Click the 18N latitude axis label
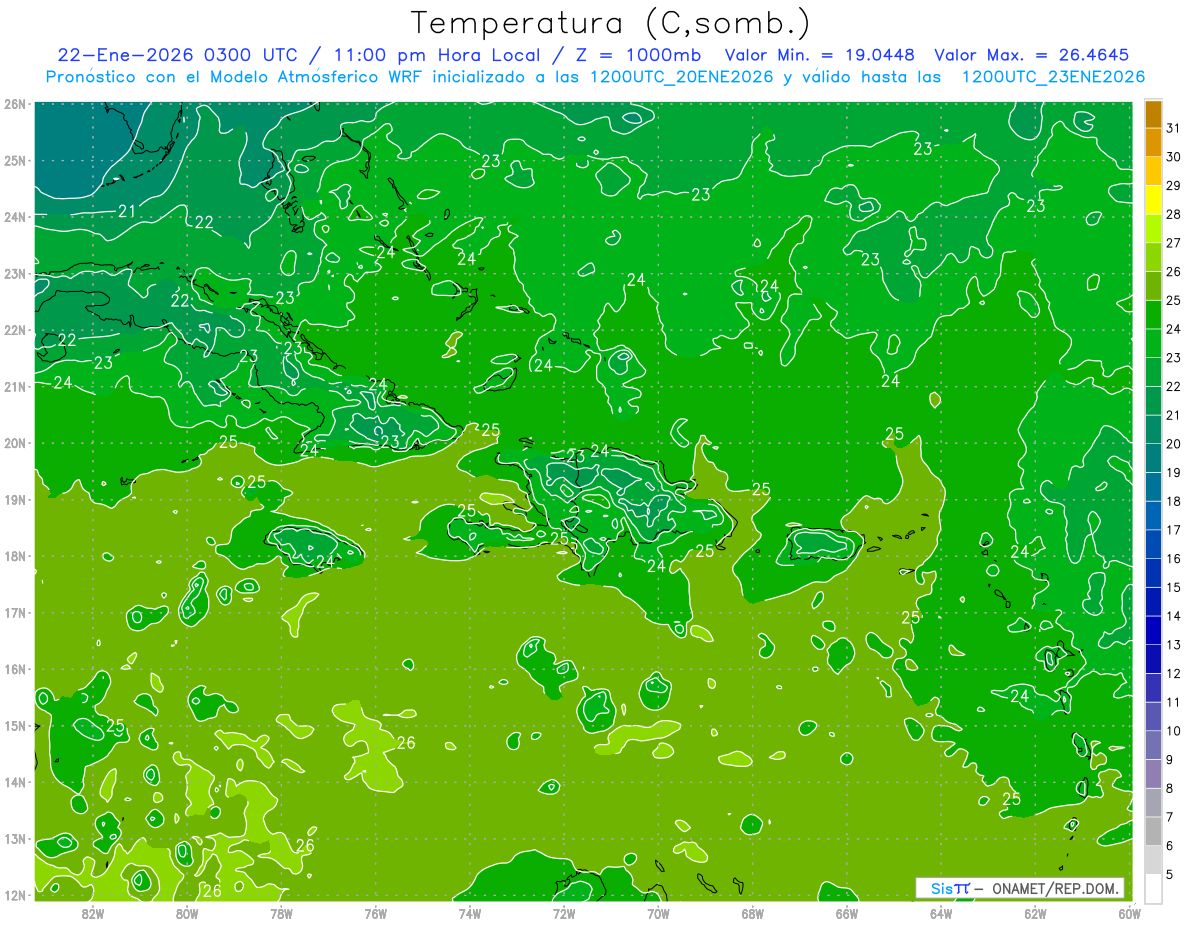Image resolution: width=1200 pixels, height=927 pixels. pos(15,556)
